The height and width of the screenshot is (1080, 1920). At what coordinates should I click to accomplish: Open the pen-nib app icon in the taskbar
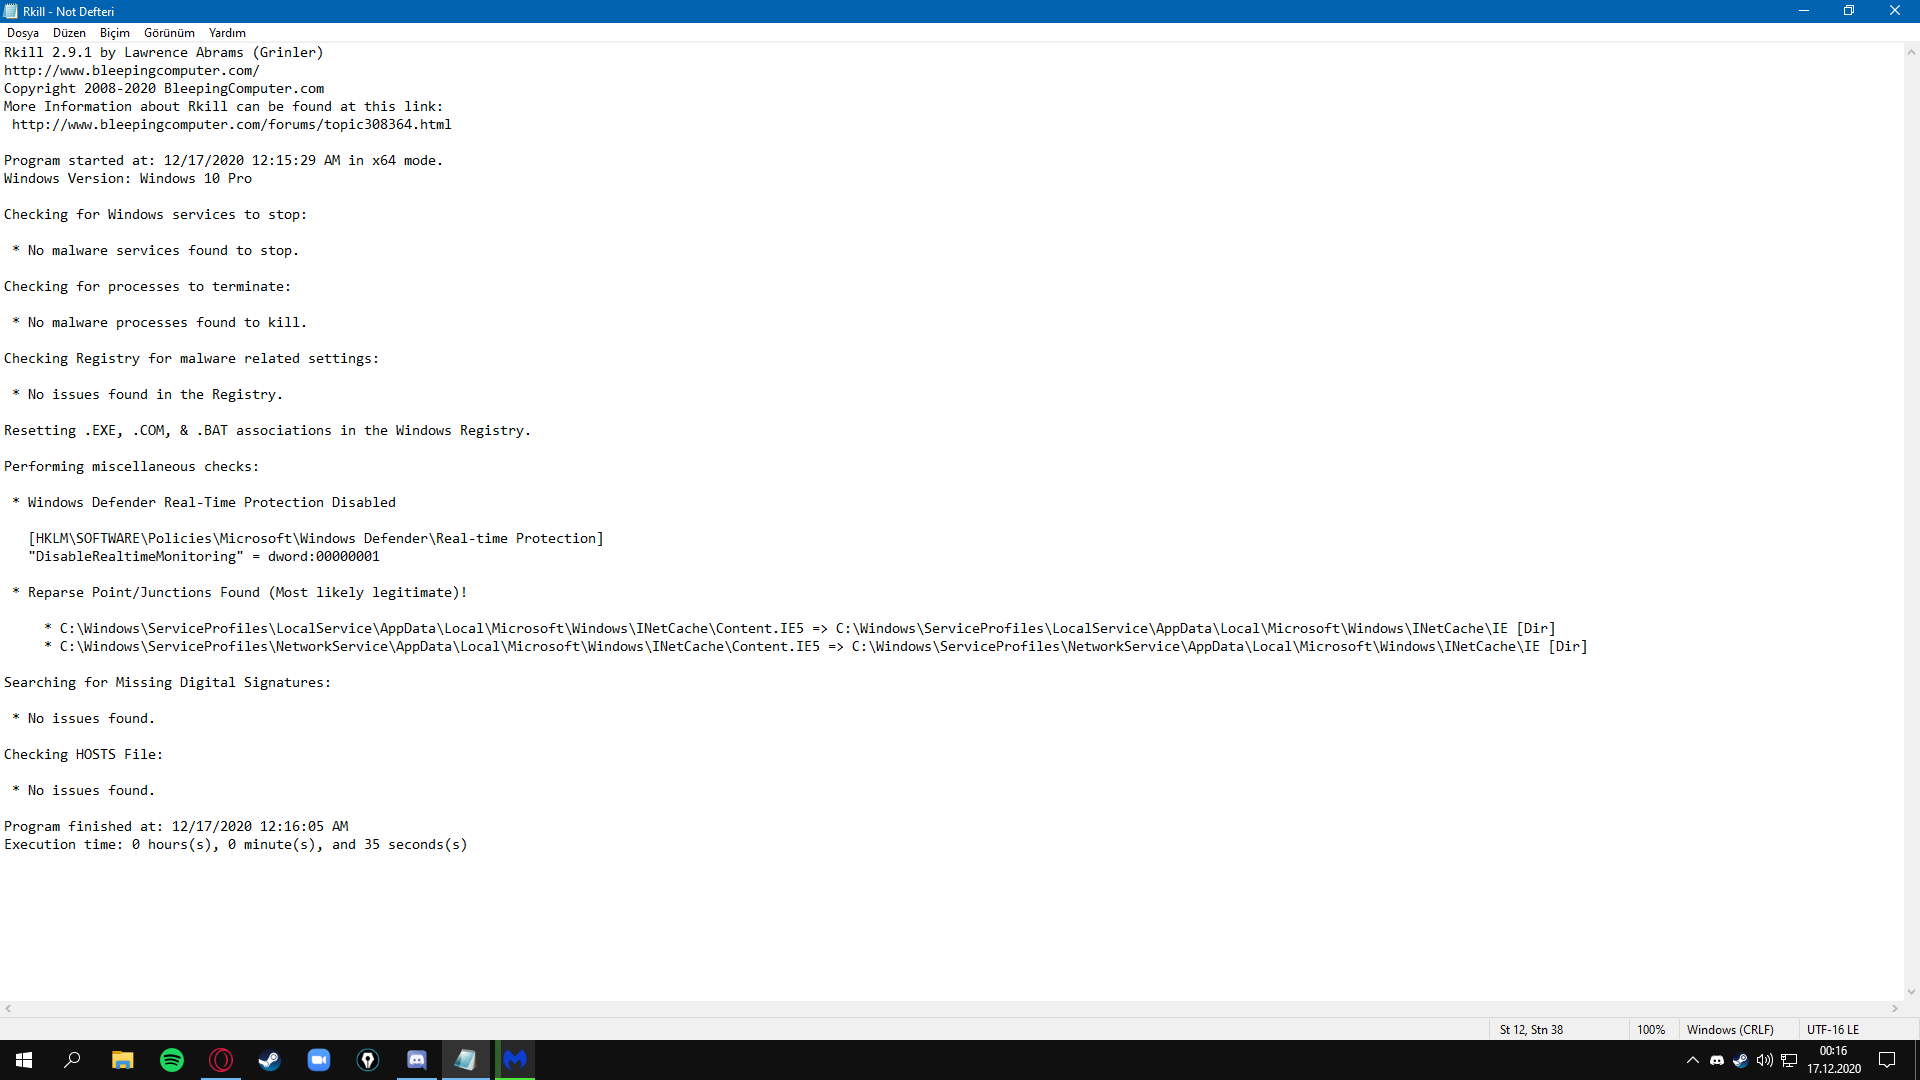[x=368, y=1060]
